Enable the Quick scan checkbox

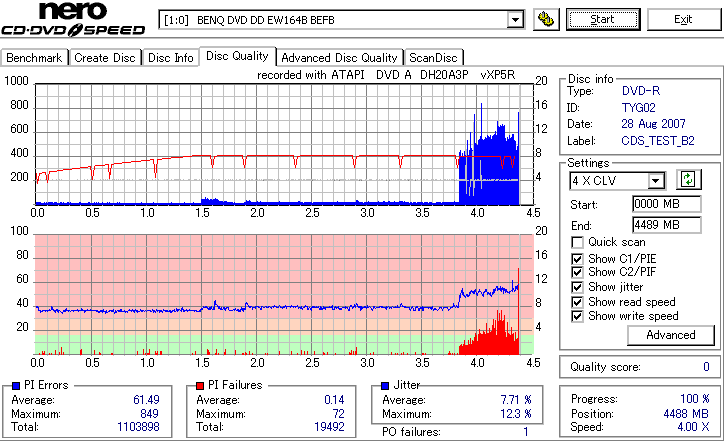pyautogui.click(x=577, y=242)
